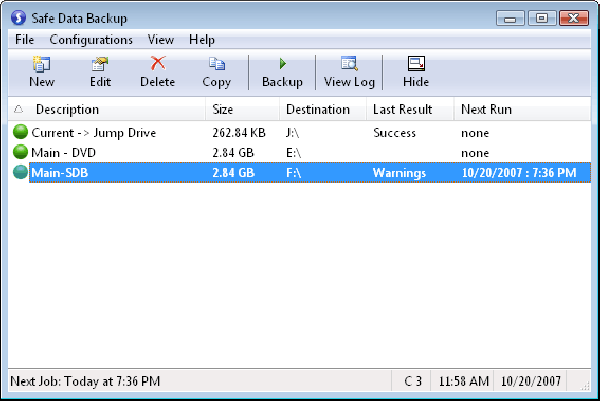Click the Warnings last result cell
This screenshot has width=600, height=401.
pos(399,173)
